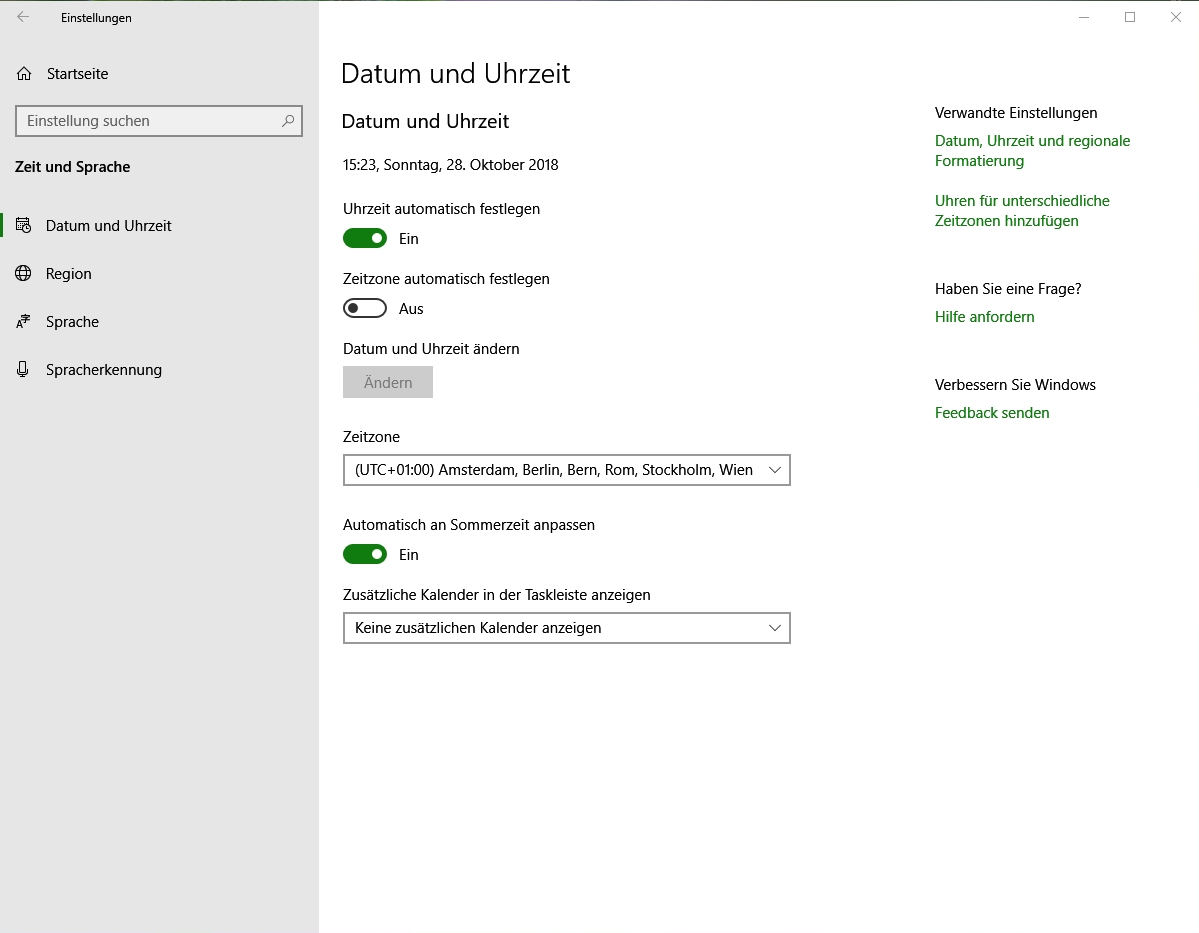The width and height of the screenshot is (1199, 933).
Task: Open the Zeitzone dropdown list
Action: point(567,470)
